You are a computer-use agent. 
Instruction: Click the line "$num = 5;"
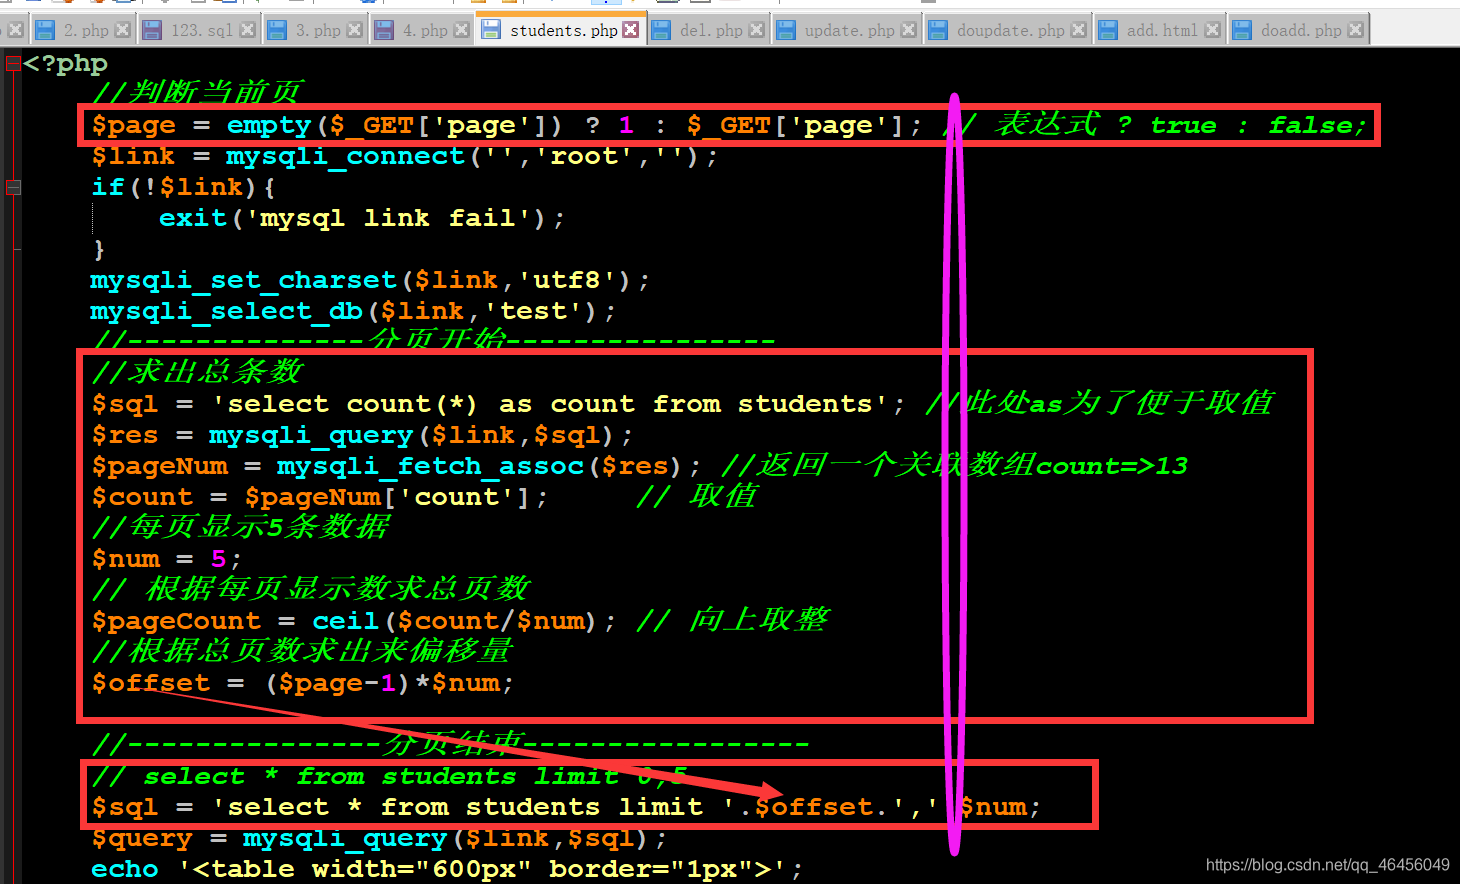coord(166,559)
